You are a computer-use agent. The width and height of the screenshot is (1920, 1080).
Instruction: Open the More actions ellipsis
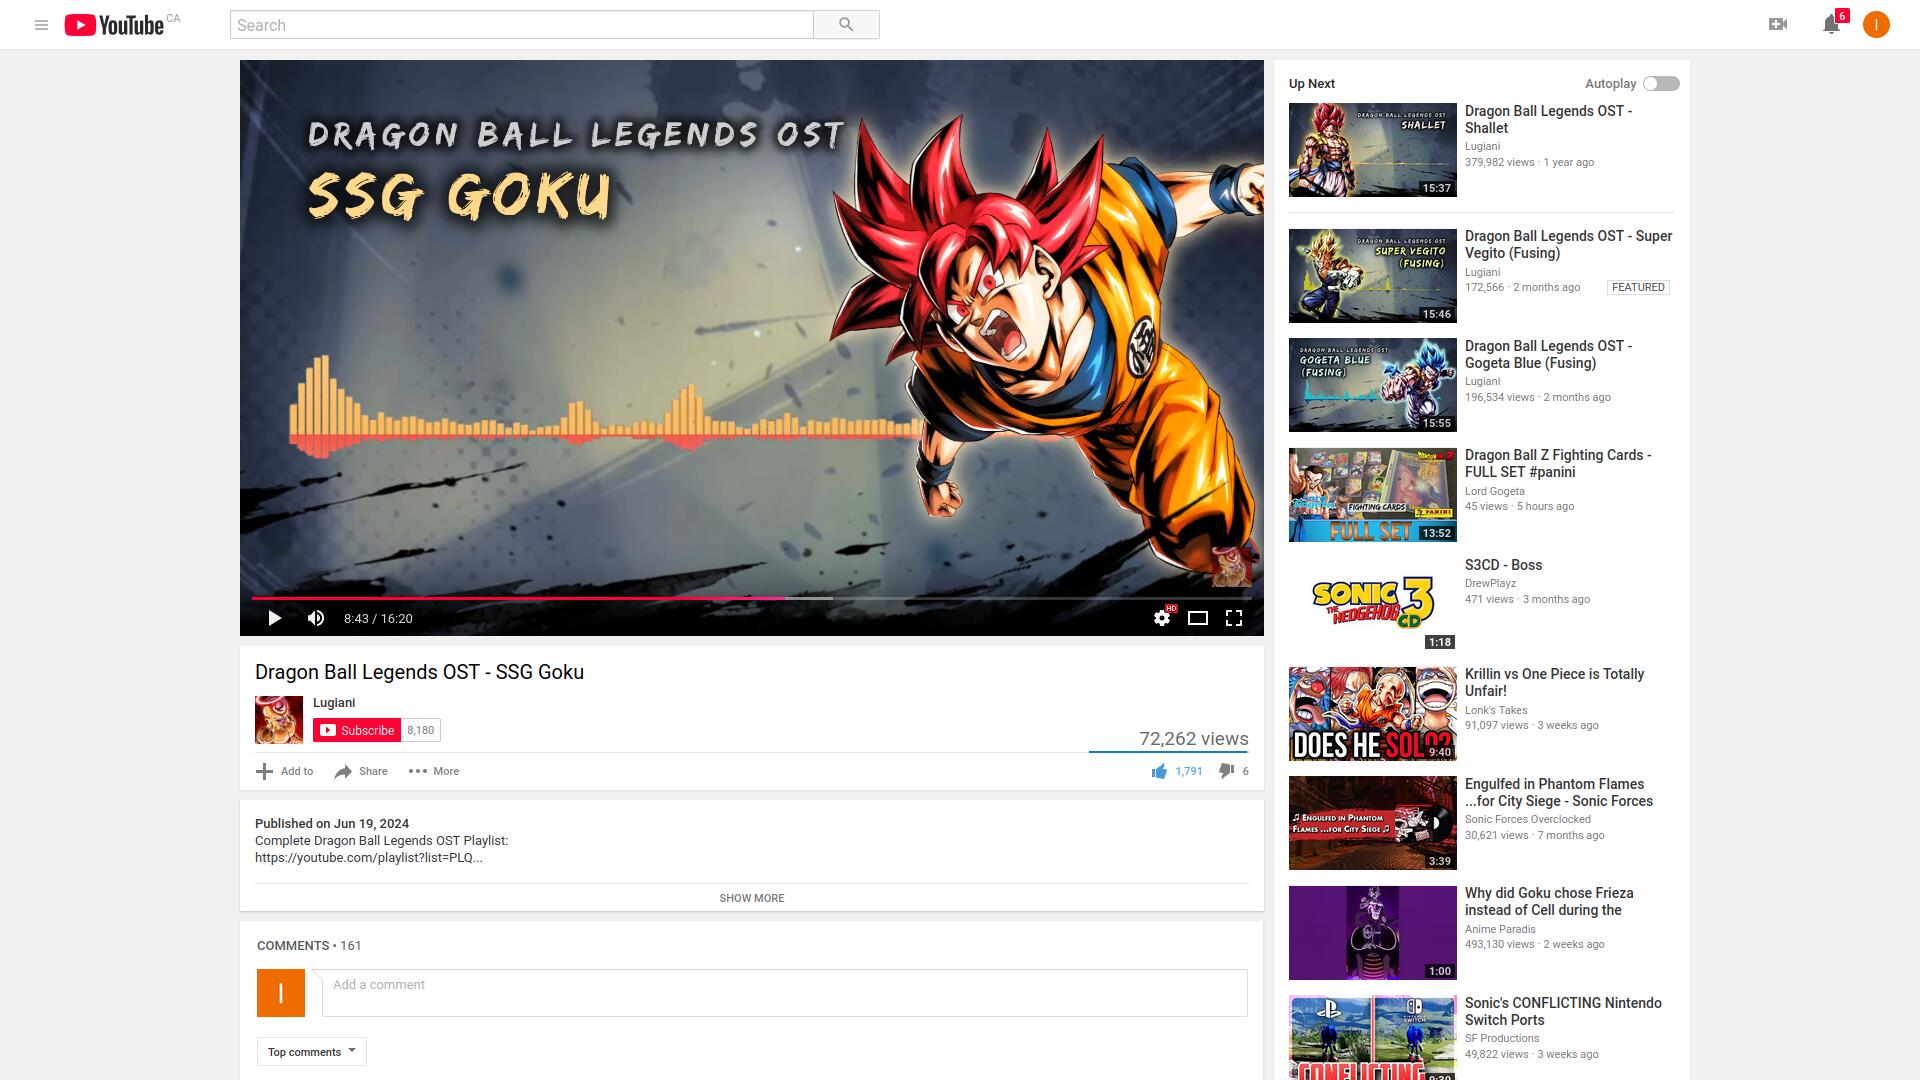418,771
